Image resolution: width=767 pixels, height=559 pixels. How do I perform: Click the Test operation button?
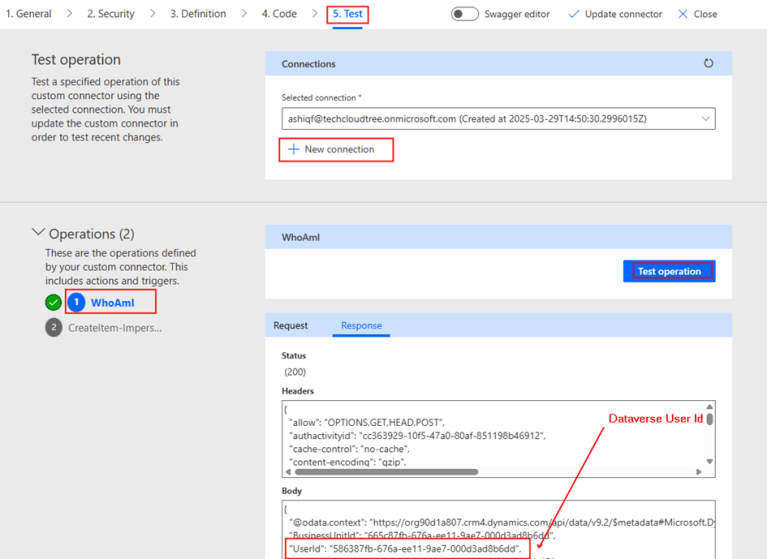point(669,271)
